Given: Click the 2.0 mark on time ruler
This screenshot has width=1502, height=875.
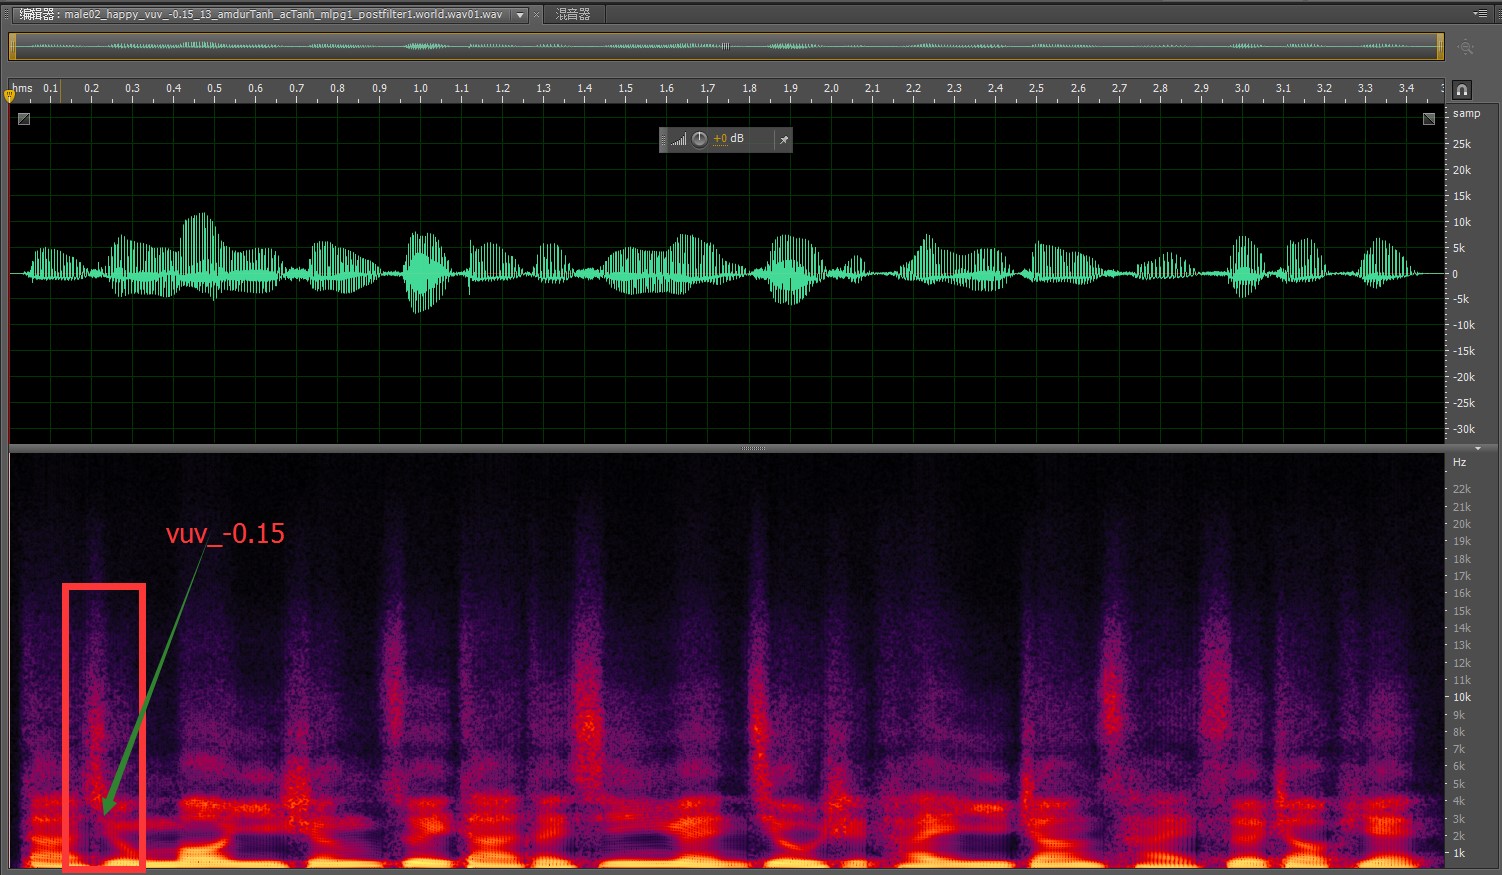Looking at the screenshot, I should pyautogui.click(x=831, y=89).
